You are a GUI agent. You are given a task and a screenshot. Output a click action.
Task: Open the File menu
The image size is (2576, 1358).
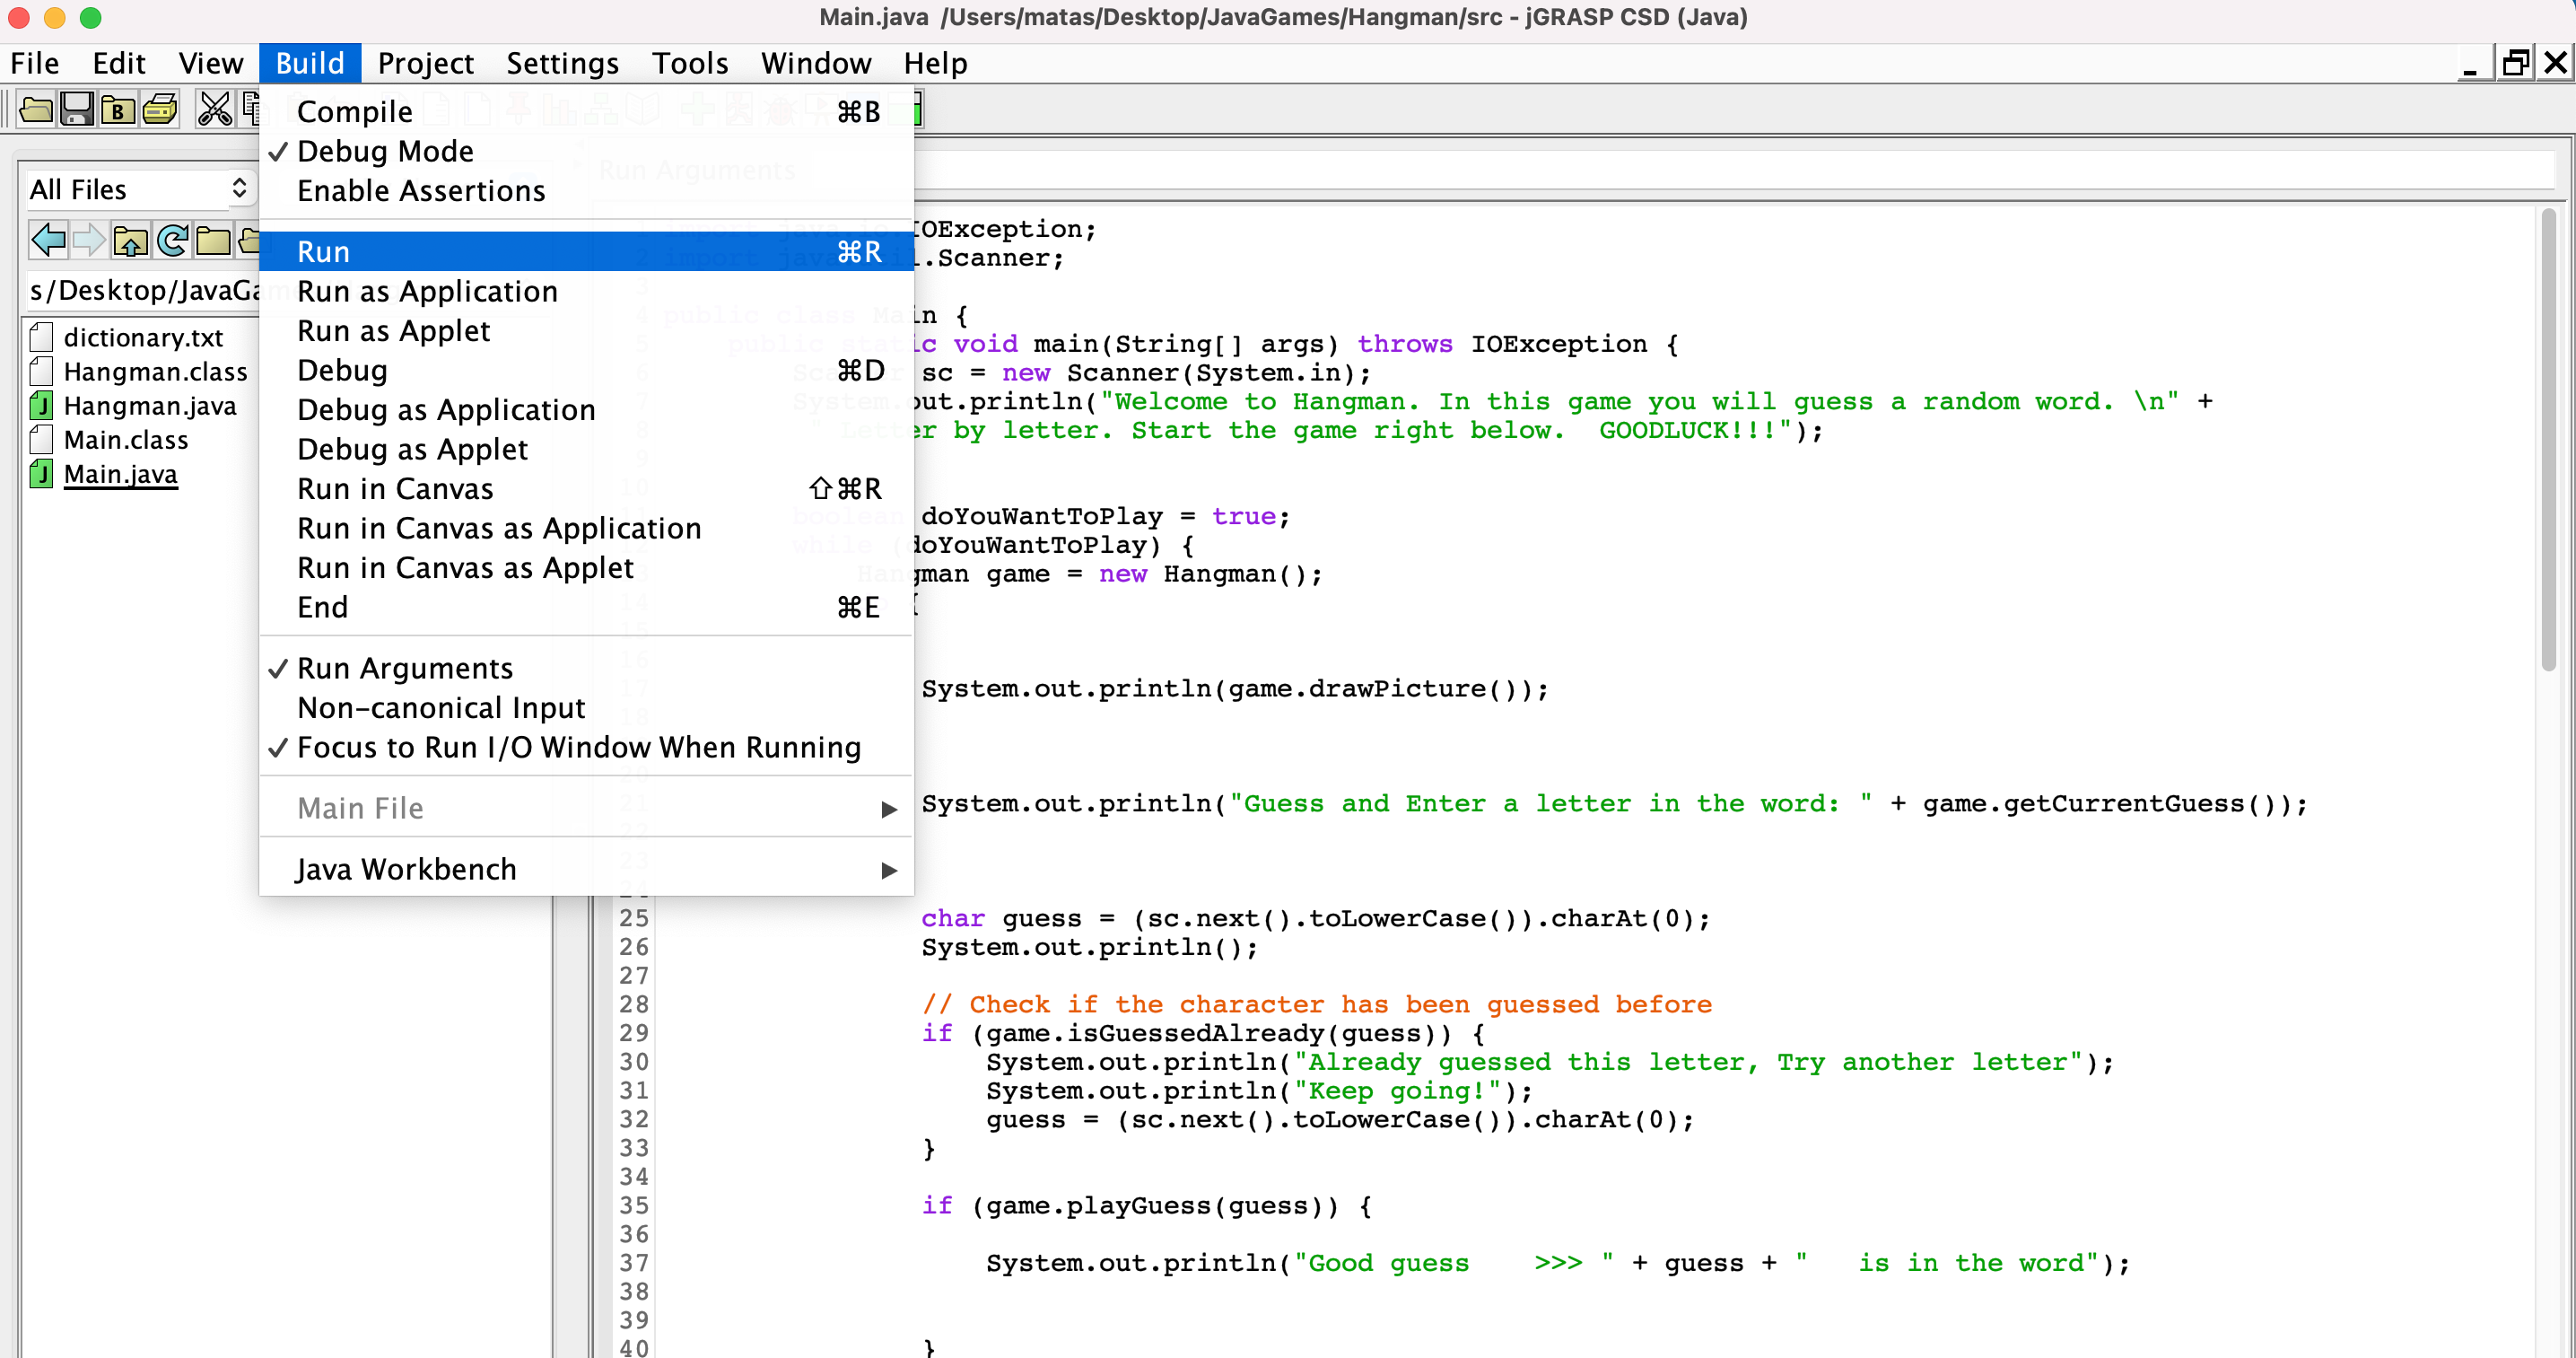click(35, 63)
